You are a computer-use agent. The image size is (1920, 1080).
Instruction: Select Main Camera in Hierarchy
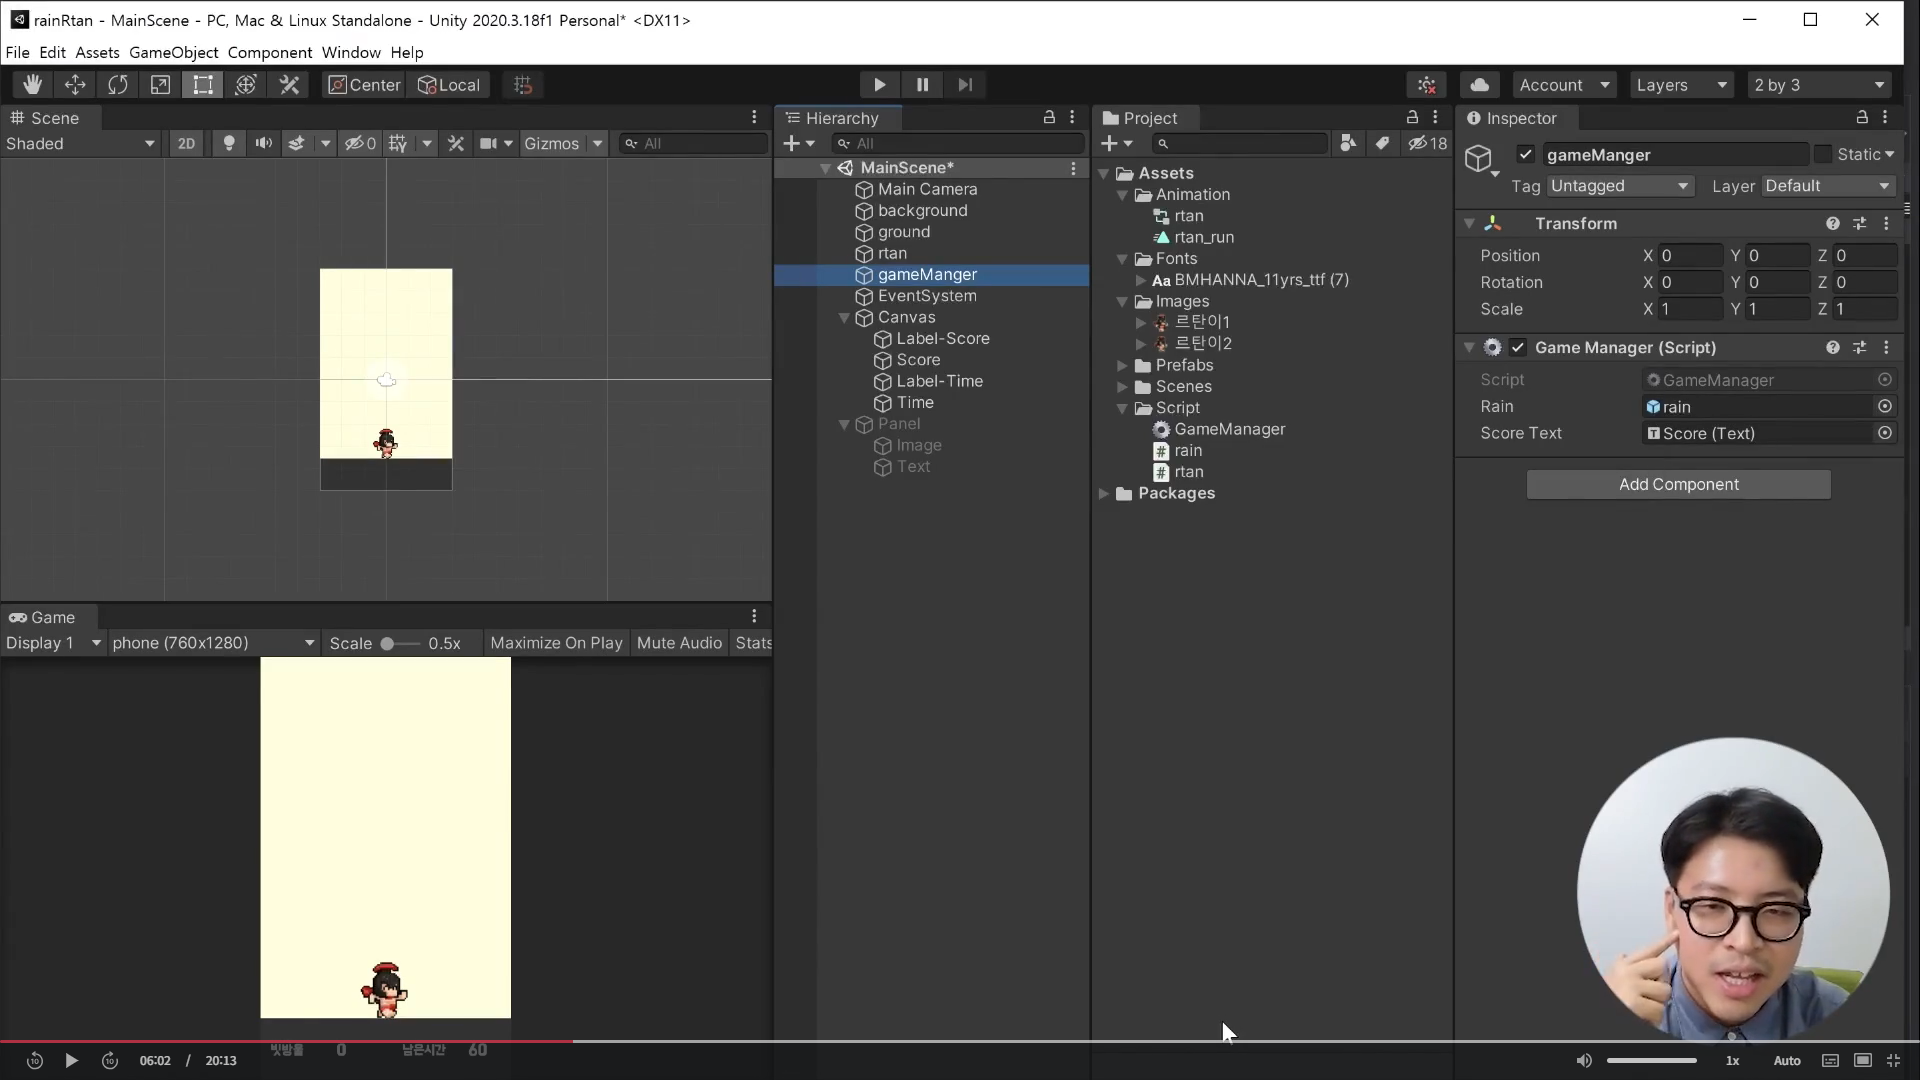927,189
